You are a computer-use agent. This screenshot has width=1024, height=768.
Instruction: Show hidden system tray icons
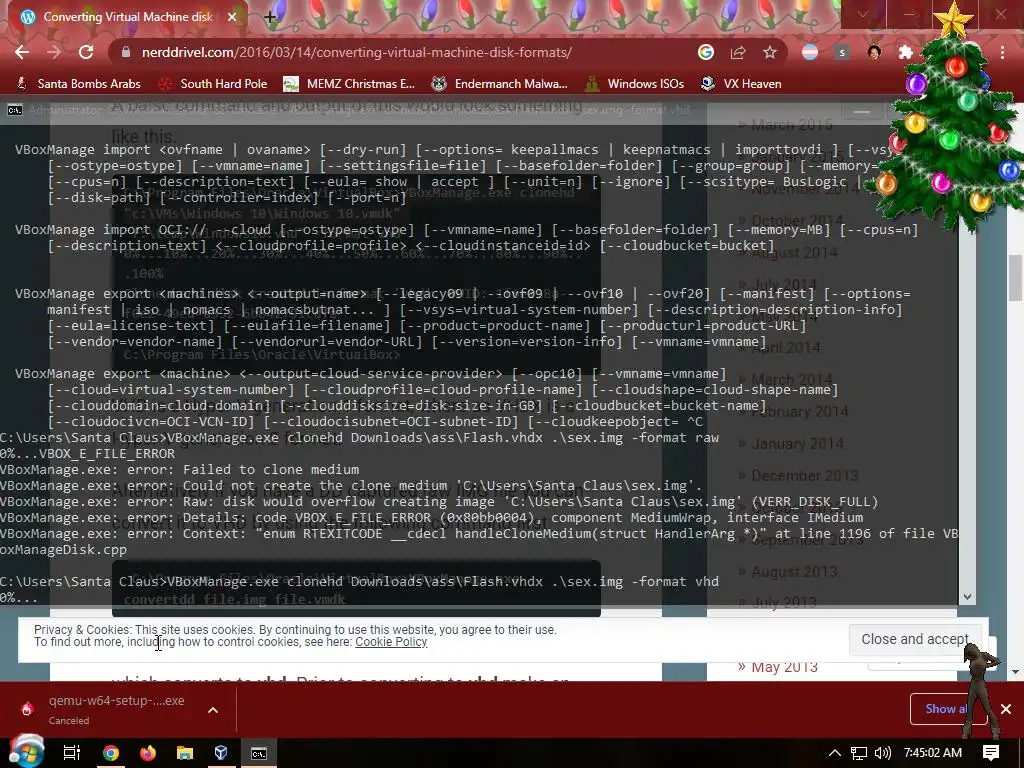coord(835,753)
